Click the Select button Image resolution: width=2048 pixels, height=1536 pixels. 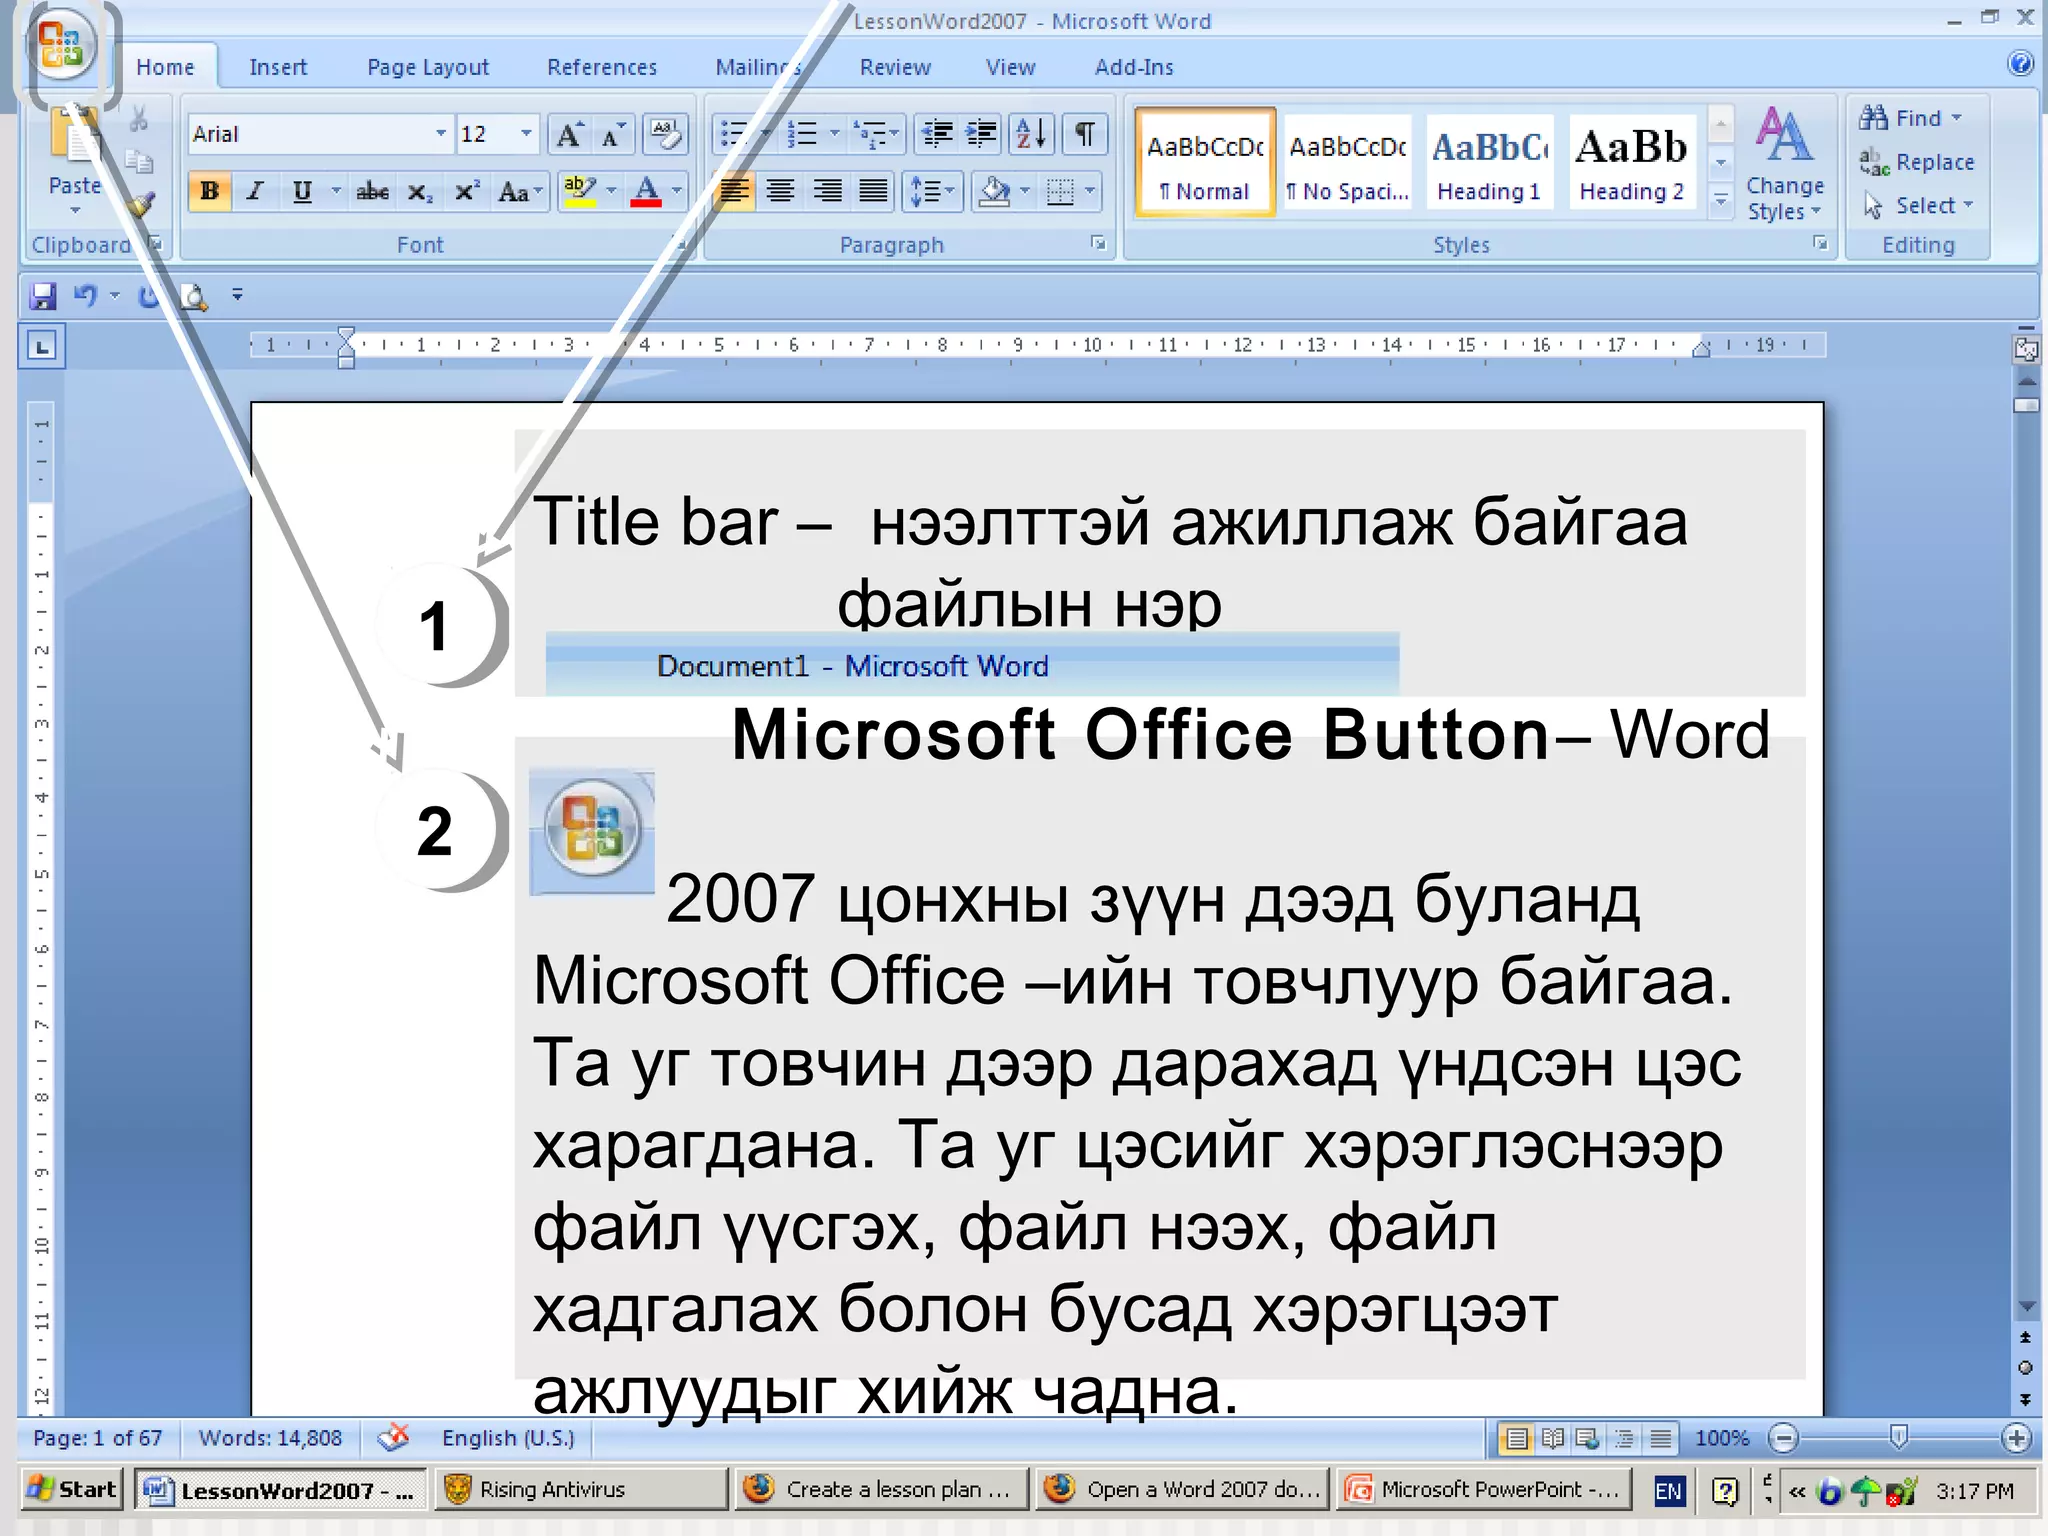point(1918,205)
